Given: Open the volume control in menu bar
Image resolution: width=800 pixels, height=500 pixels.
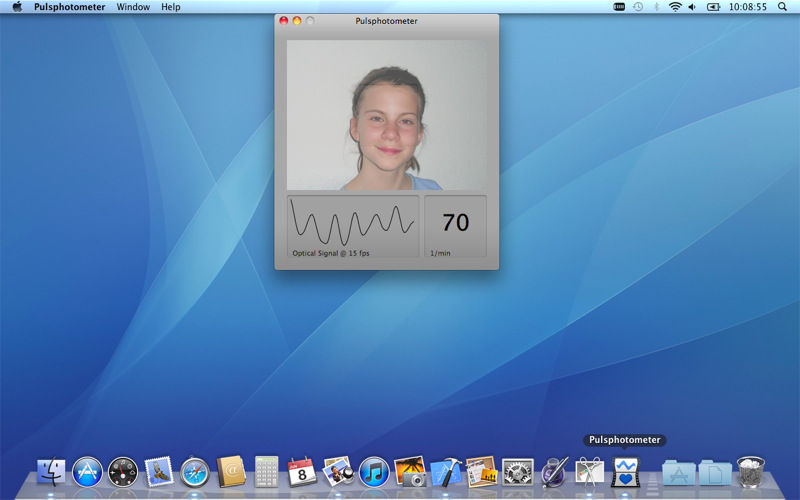Looking at the screenshot, I should 692,7.
